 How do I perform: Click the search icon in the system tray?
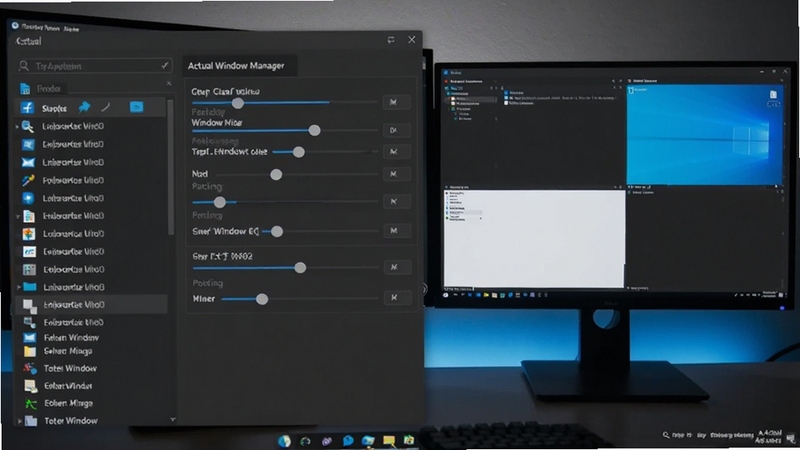pos(666,435)
